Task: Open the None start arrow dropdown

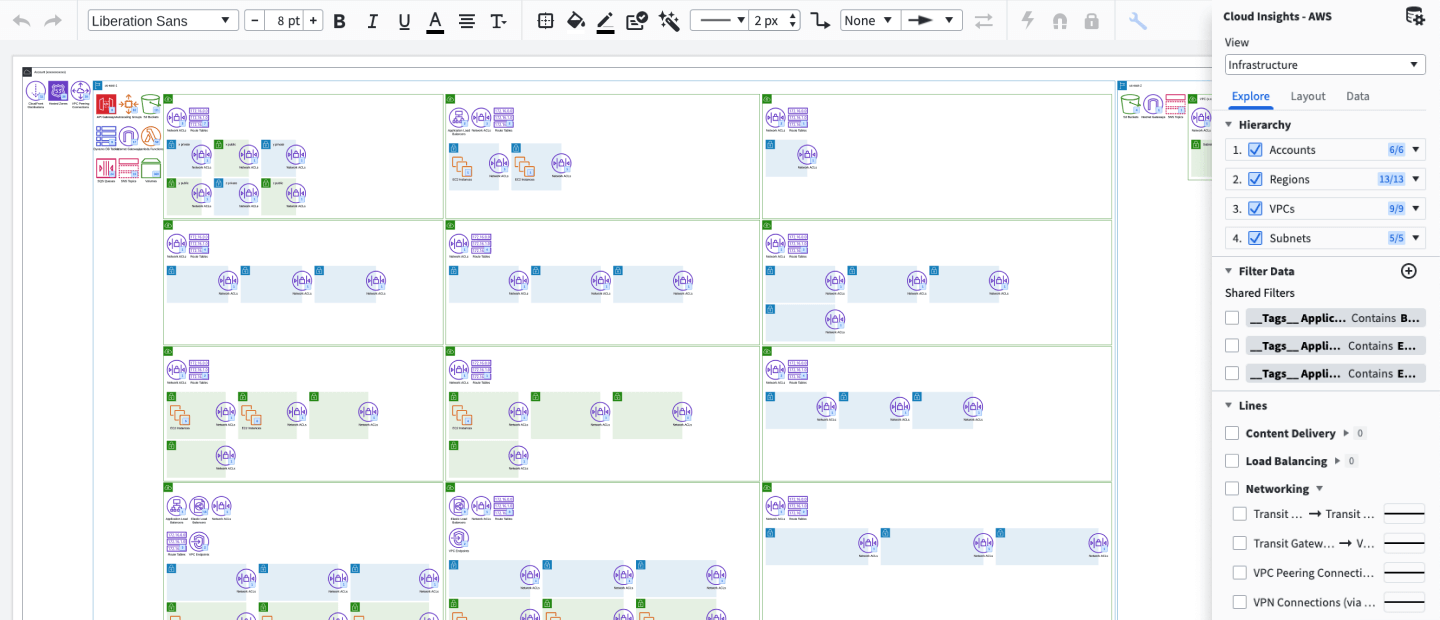Action: tap(870, 21)
